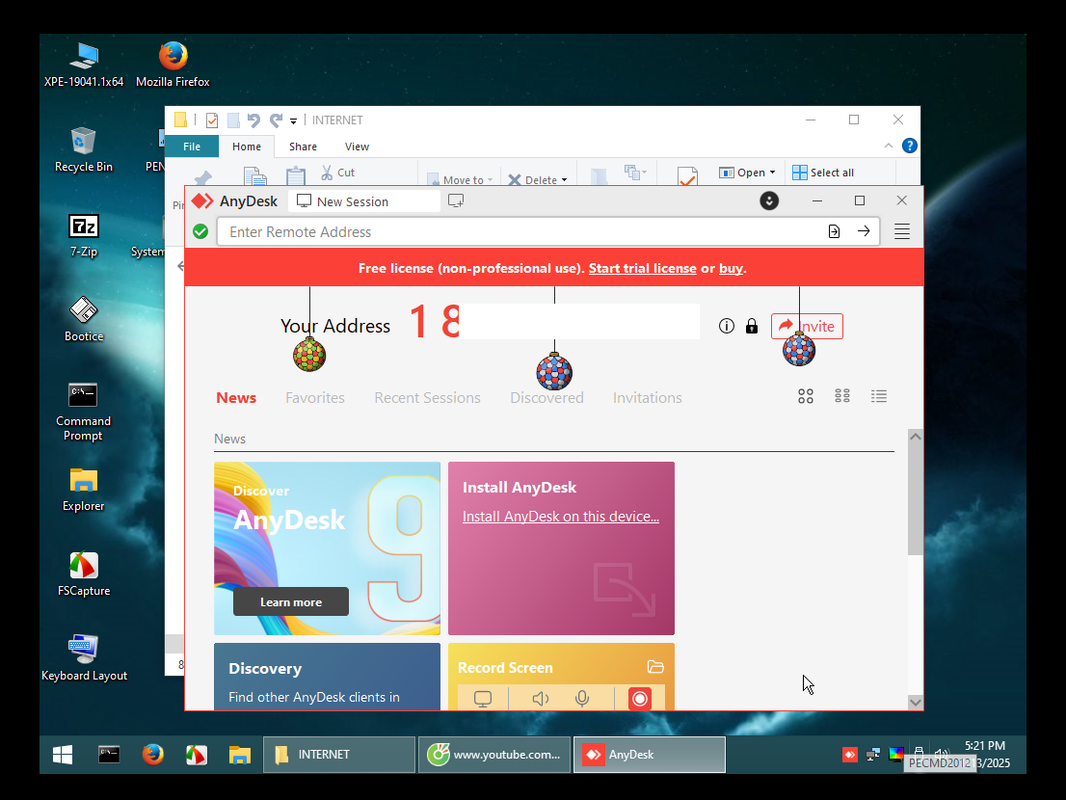
Task: Open Command Prompt desktop shortcut
Action: click(83, 412)
